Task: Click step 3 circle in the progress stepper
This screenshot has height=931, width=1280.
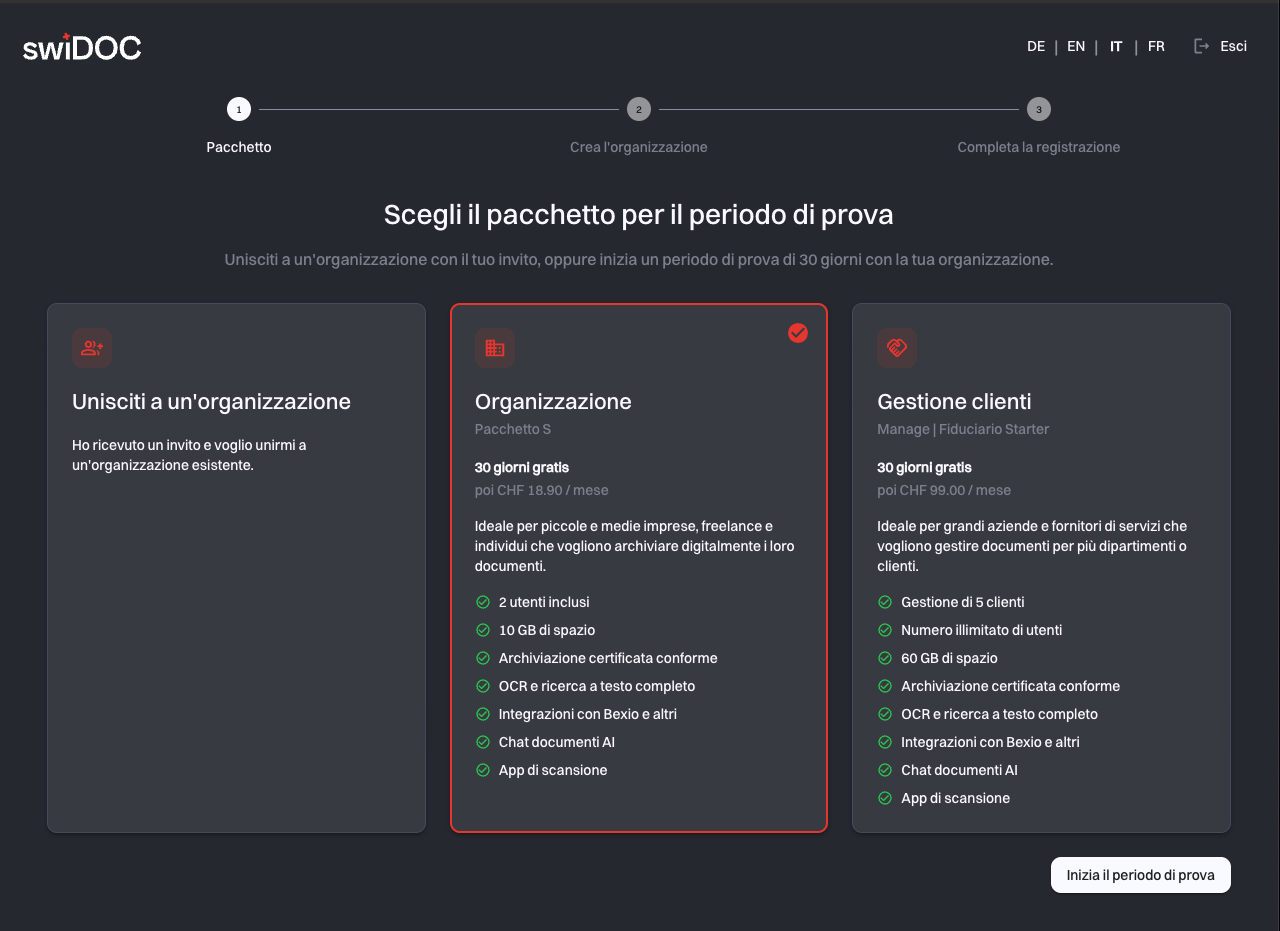Action: tap(1039, 109)
